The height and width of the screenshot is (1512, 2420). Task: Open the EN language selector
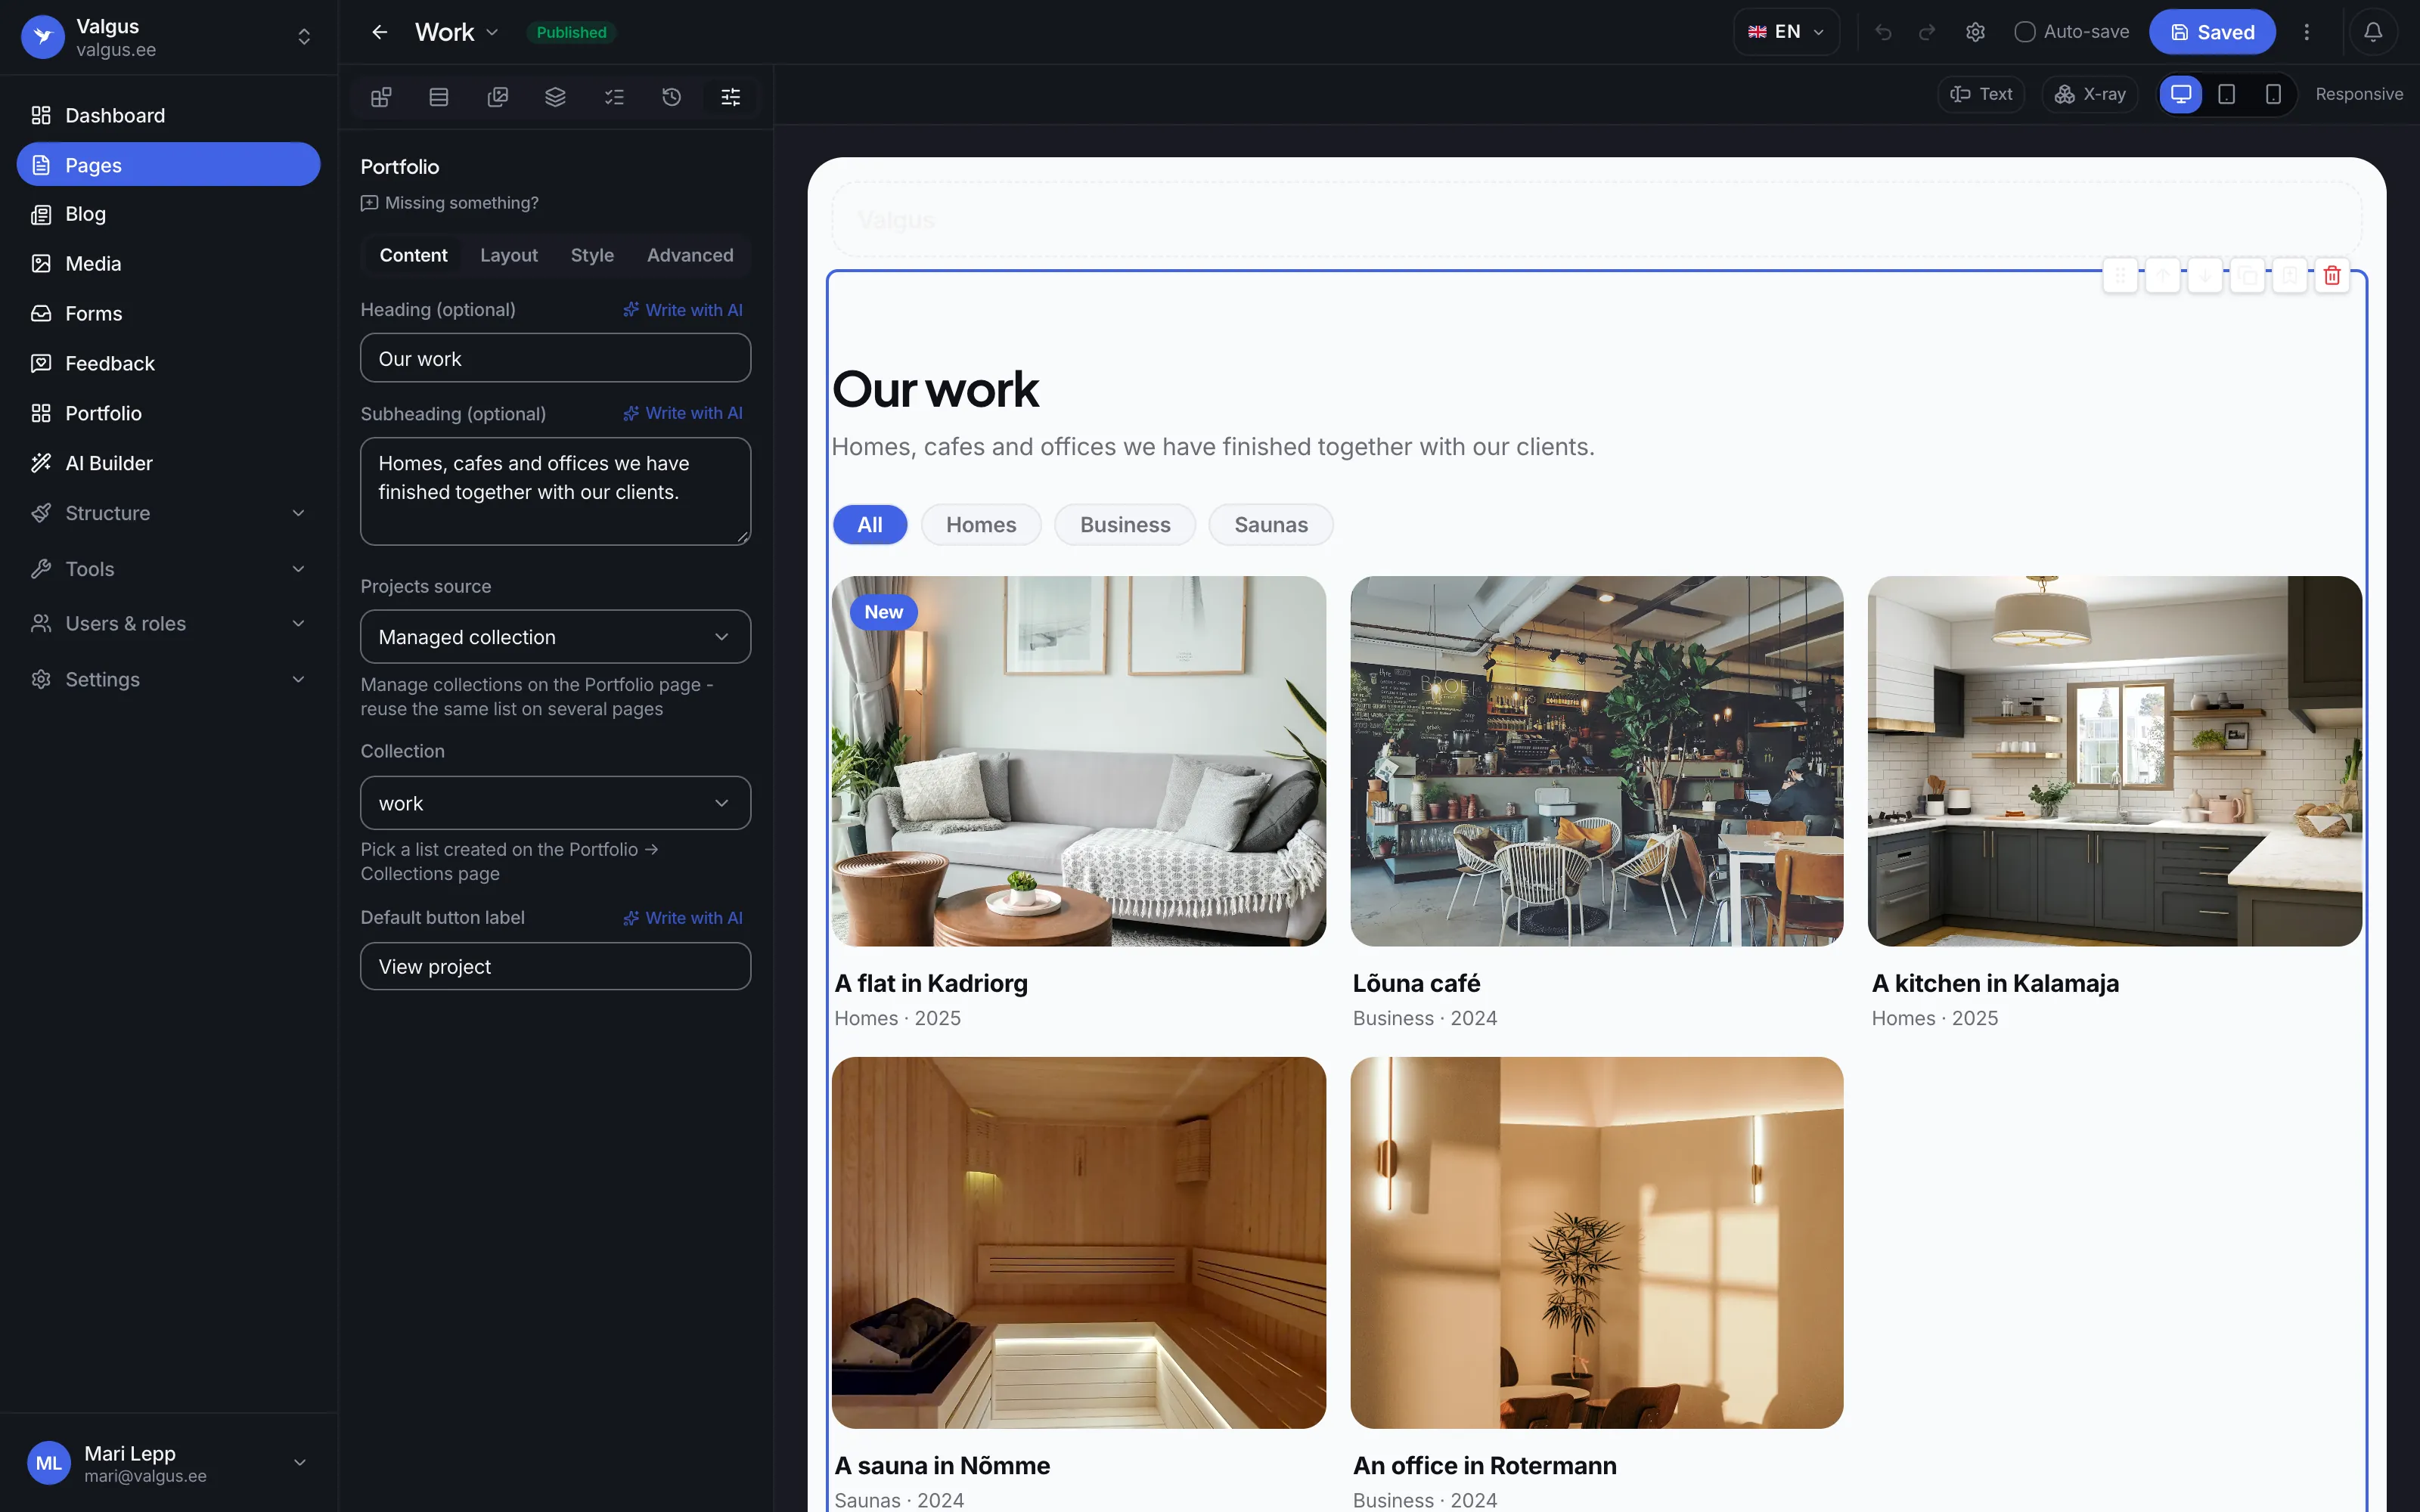coord(1786,32)
